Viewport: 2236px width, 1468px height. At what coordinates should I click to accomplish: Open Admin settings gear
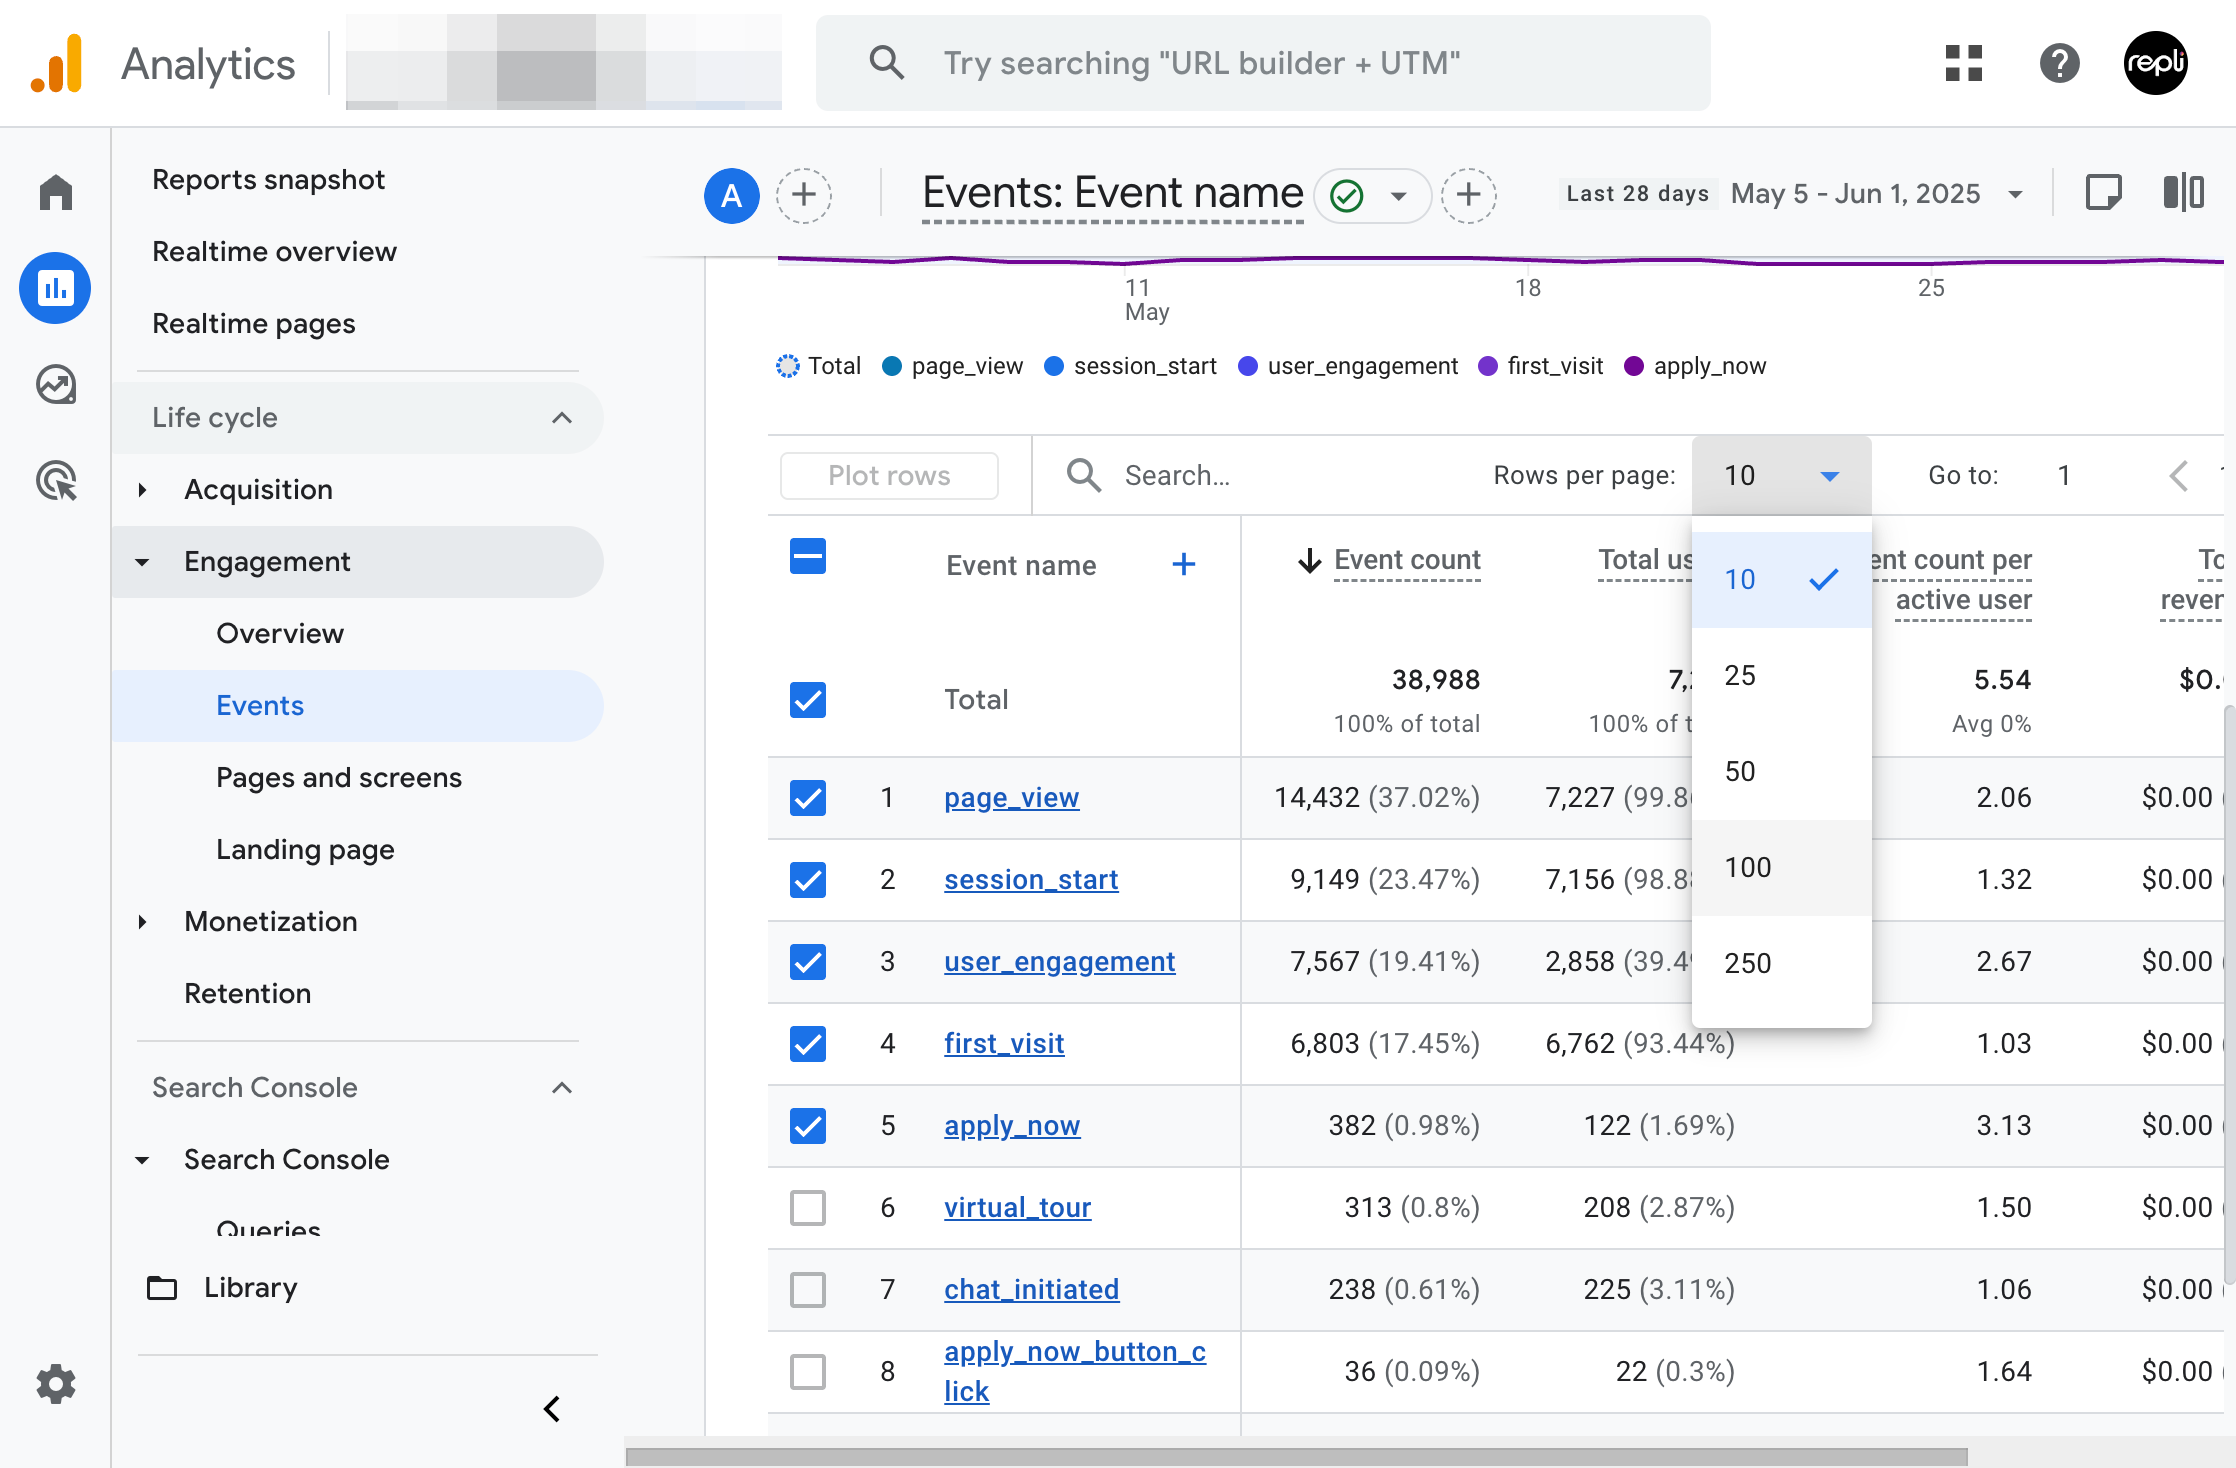coord(56,1384)
